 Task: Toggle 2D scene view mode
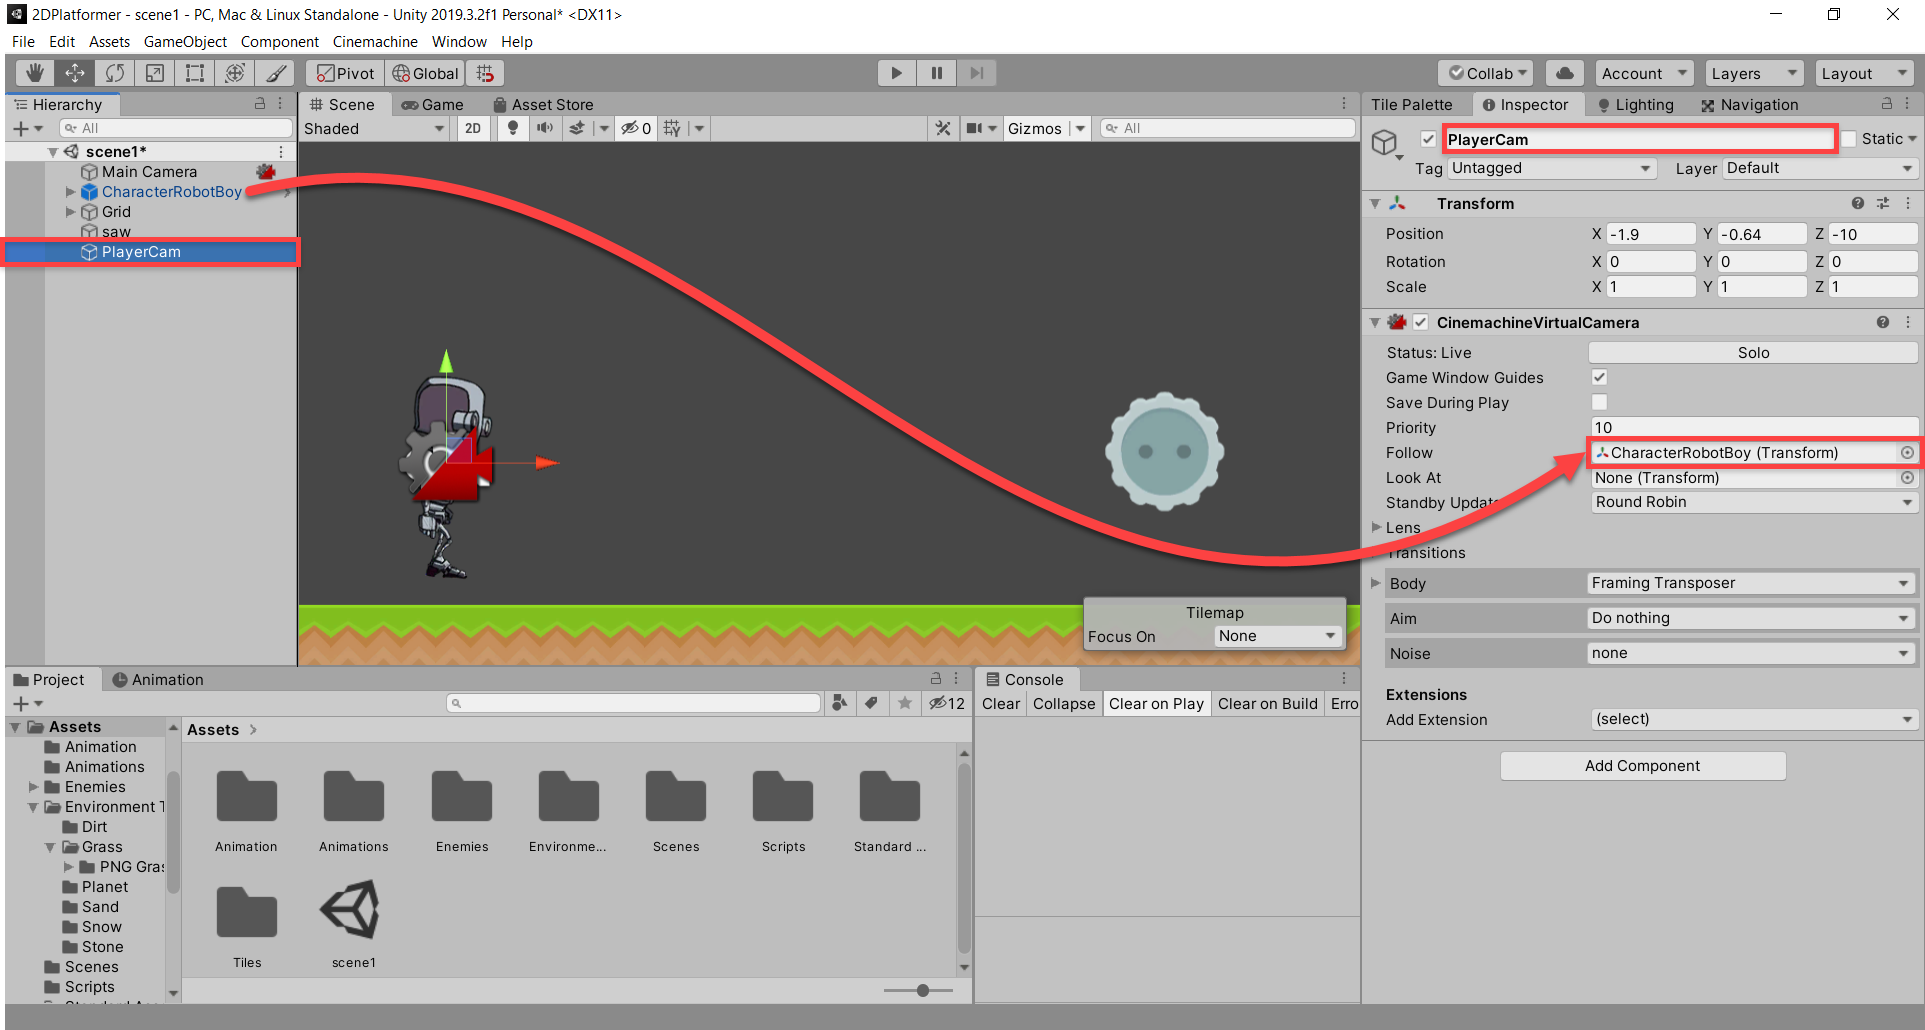pos(473,128)
